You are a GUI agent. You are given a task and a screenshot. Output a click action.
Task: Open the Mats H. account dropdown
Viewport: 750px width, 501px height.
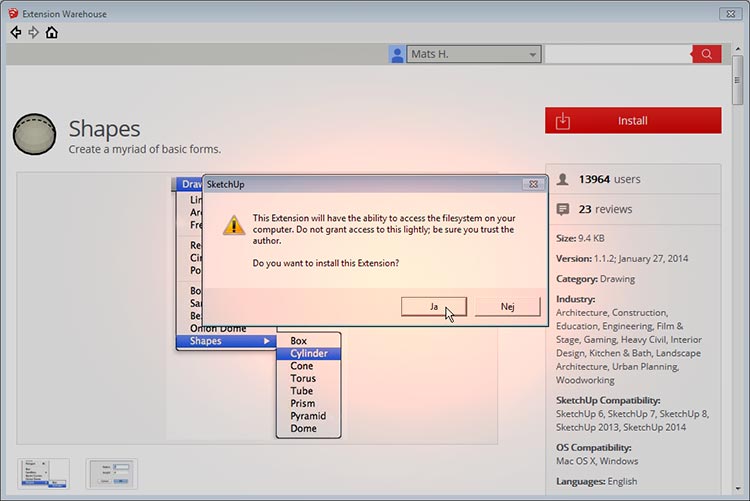click(474, 54)
